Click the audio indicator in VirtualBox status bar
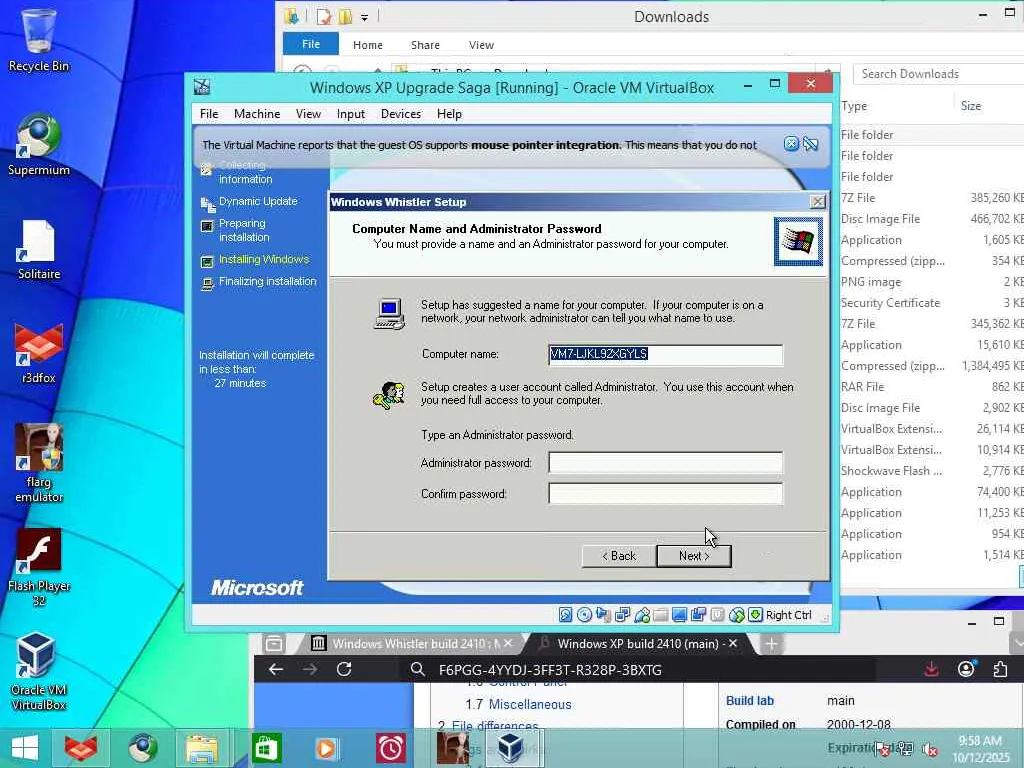This screenshot has height=768, width=1024. [x=603, y=615]
